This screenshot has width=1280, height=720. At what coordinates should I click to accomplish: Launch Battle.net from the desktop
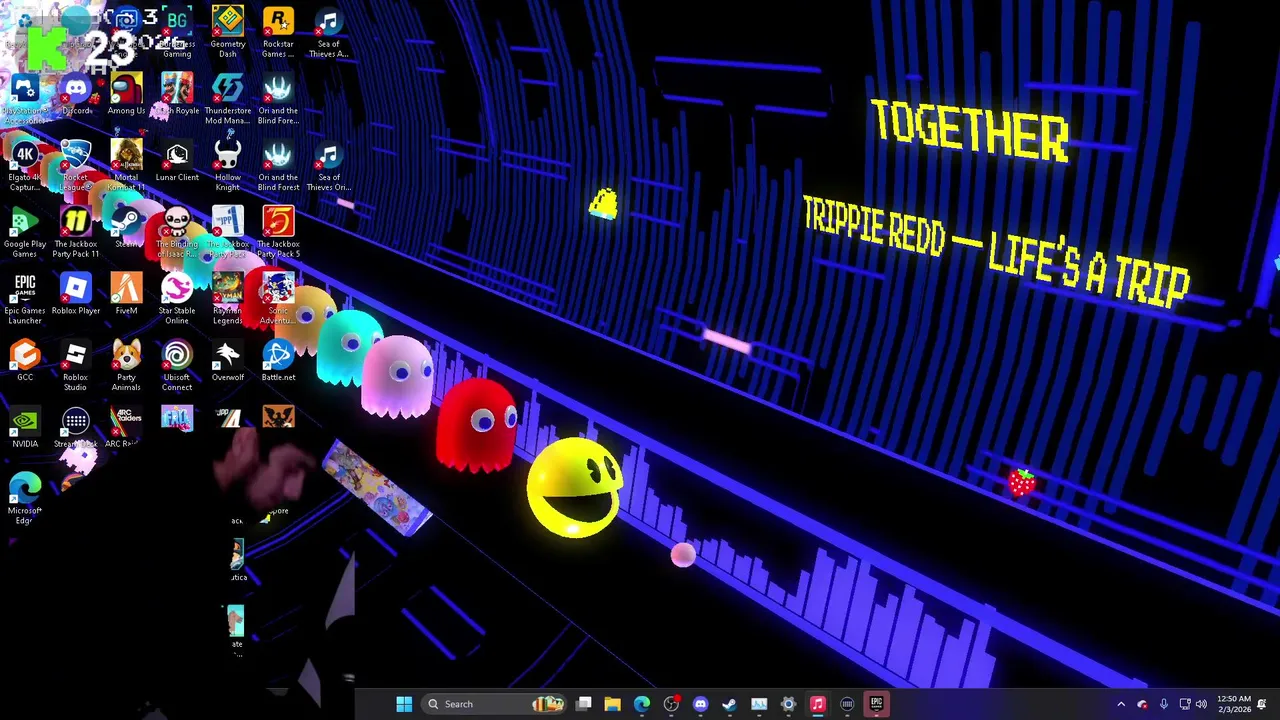(x=278, y=361)
